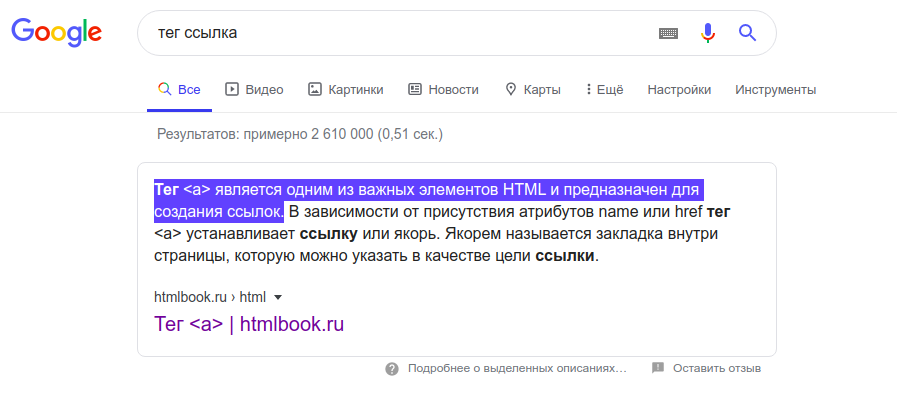Select the 'Все' results tab
The image size is (897, 396).
180,90
